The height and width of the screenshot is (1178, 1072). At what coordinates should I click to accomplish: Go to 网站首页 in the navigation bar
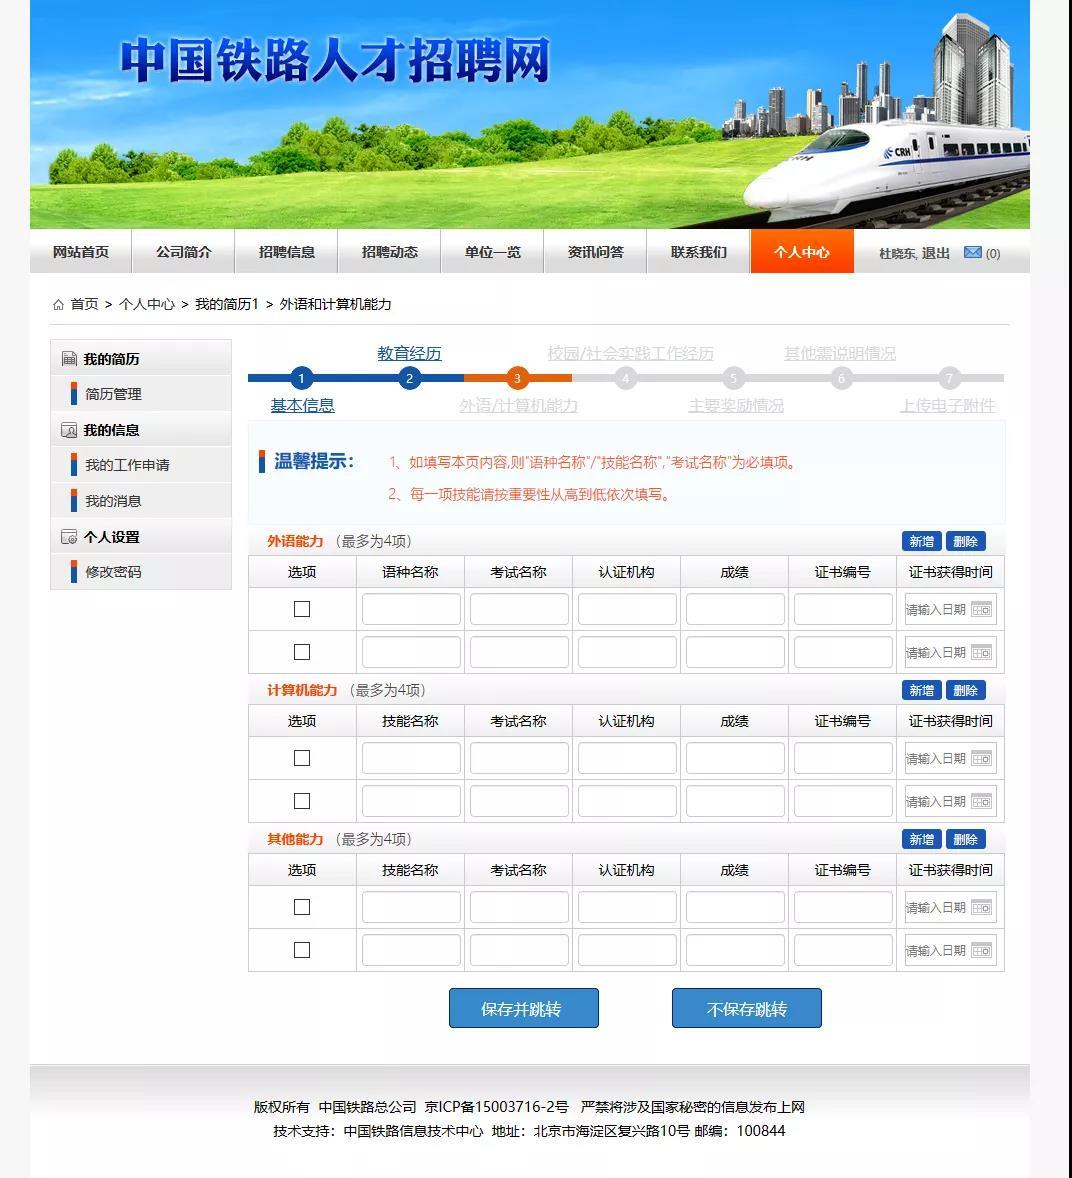(80, 252)
